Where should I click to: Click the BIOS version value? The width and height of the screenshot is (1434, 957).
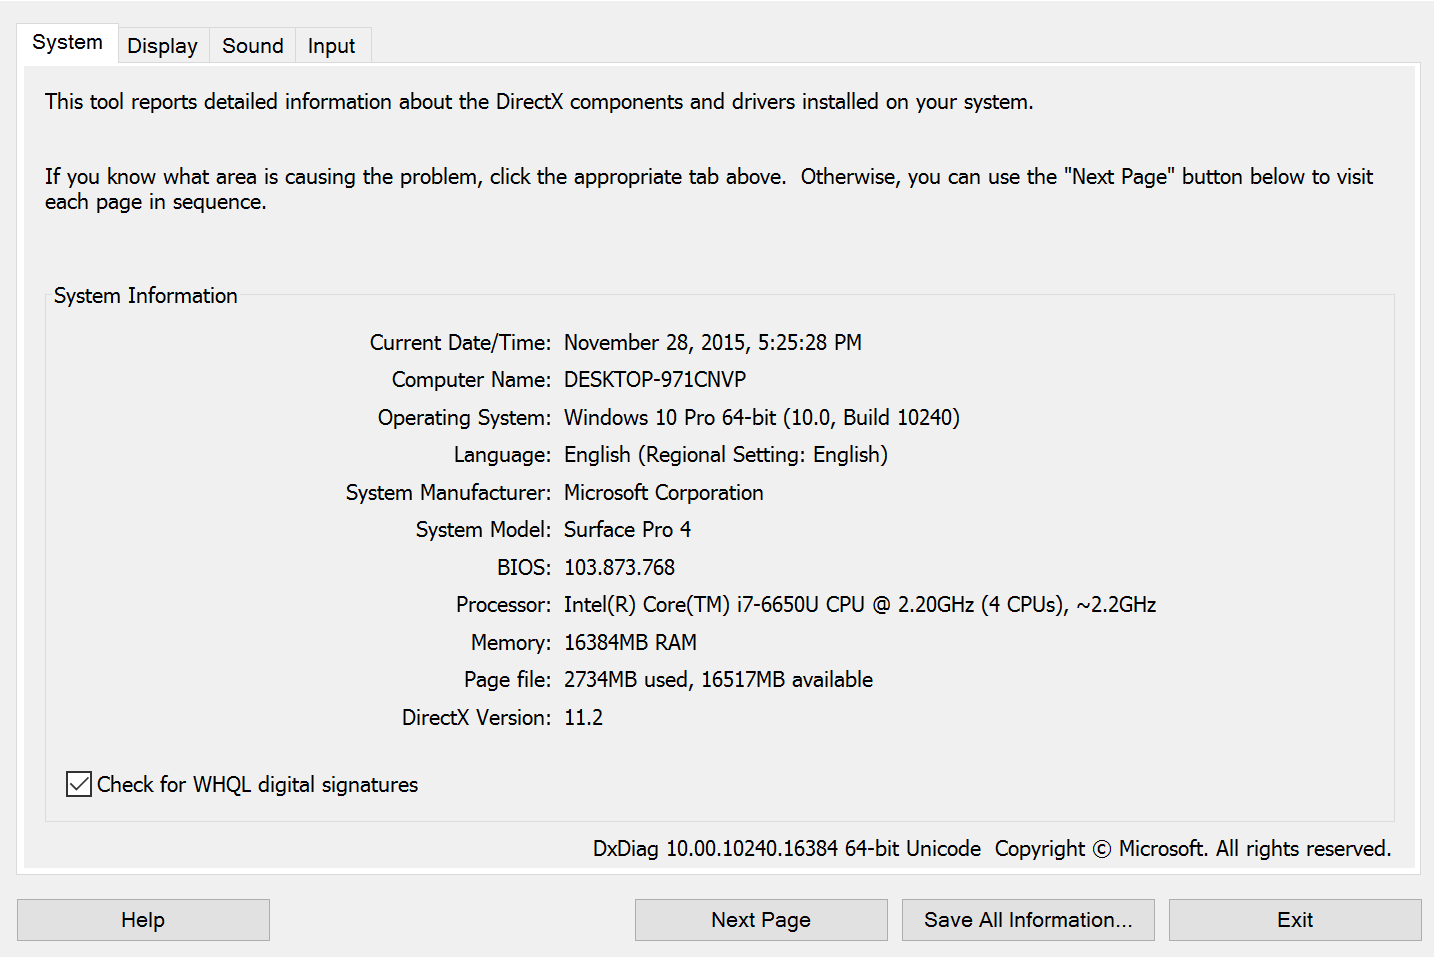pos(619,567)
